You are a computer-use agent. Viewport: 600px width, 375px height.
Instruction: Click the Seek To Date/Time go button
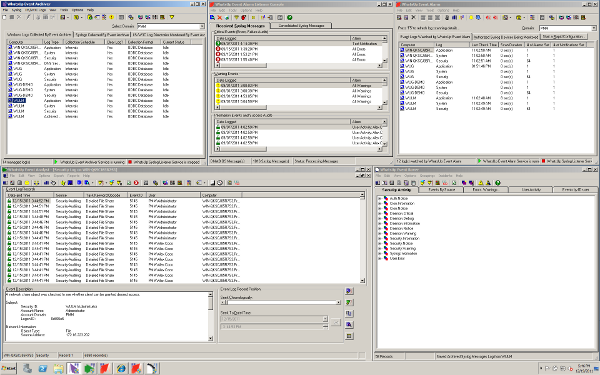pyautogui.click(x=336, y=323)
